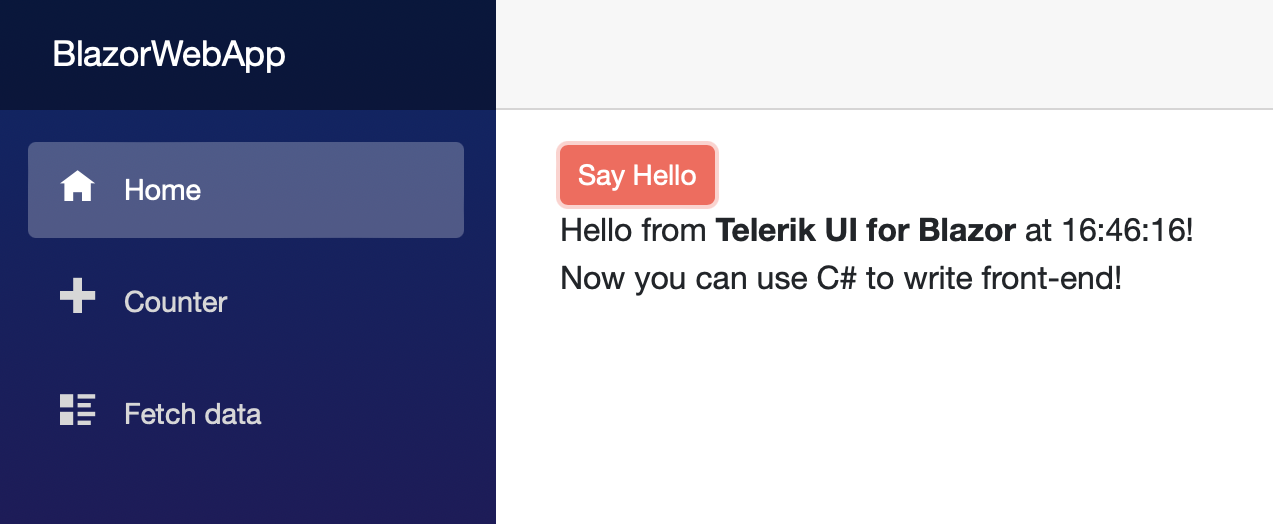The image size is (1273, 524).
Task: Click the Counter plus icon
Action: pos(77,299)
